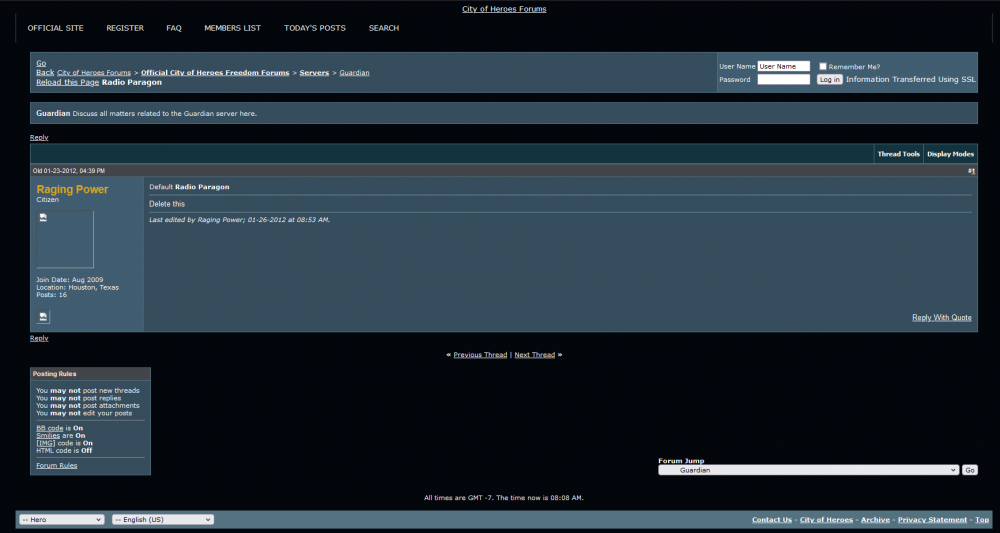Image resolution: width=1000 pixels, height=533 pixels.
Task: Click into the Password field
Action: [783, 79]
